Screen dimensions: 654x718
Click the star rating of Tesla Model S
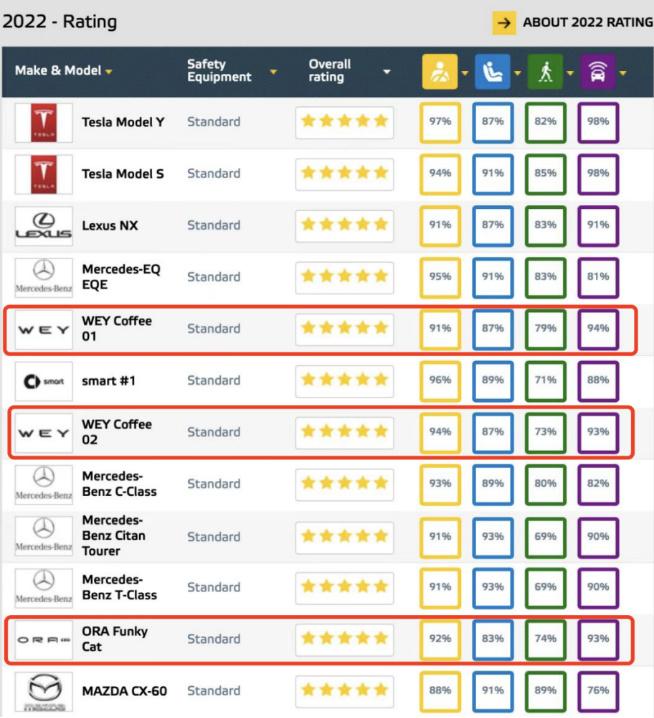tap(344, 174)
